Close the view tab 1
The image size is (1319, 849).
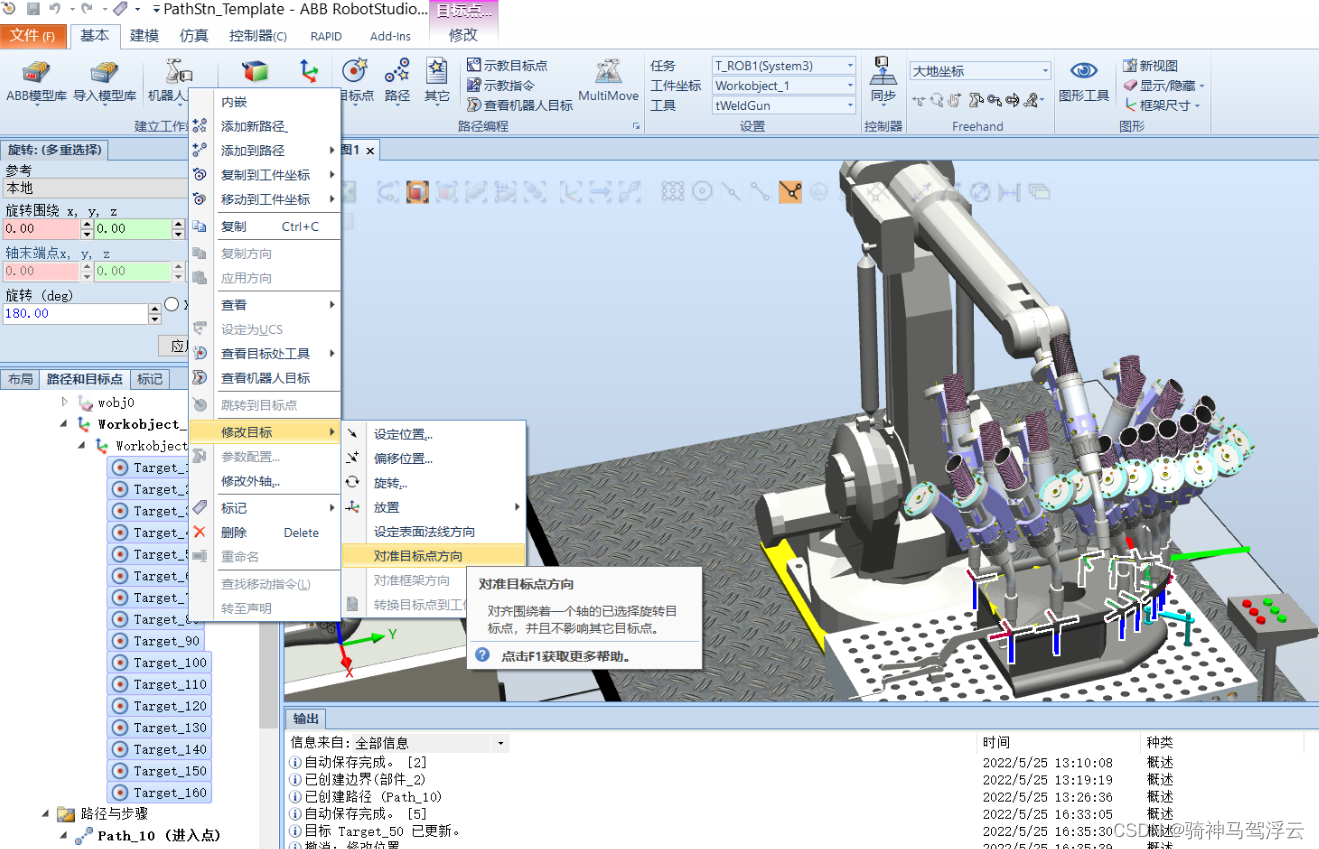tap(370, 150)
